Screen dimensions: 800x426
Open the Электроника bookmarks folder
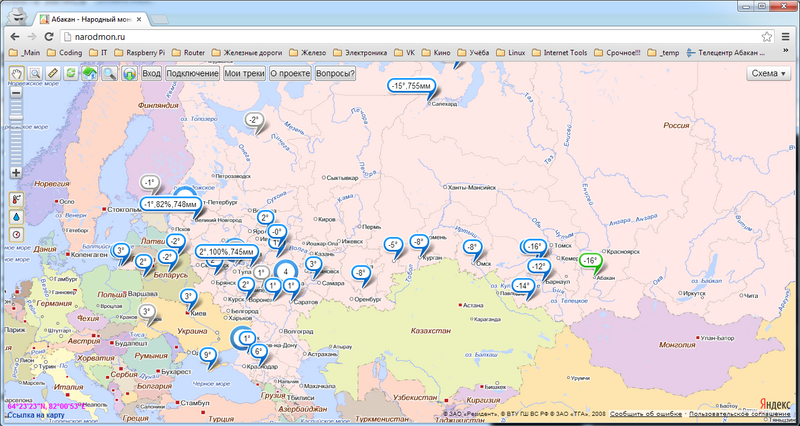coord(360,53)
